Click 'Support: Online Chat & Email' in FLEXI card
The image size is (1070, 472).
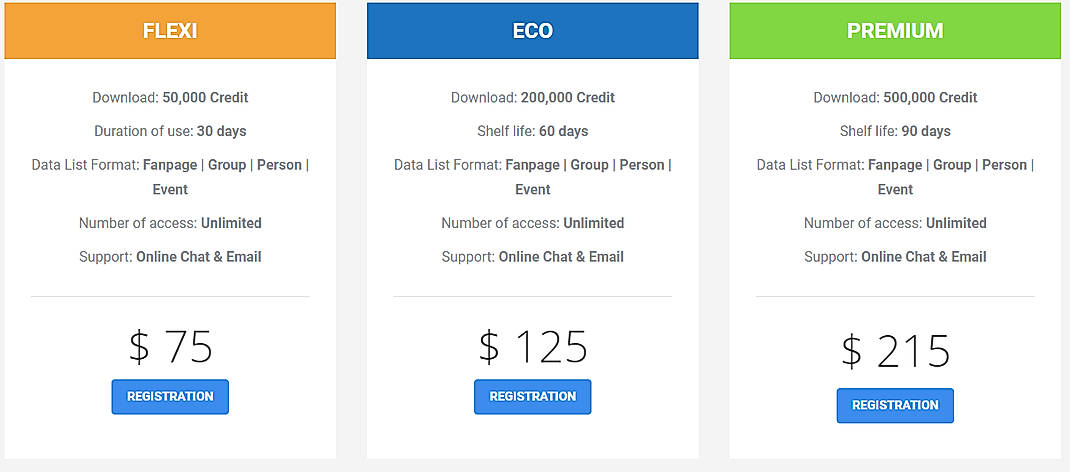170,256
